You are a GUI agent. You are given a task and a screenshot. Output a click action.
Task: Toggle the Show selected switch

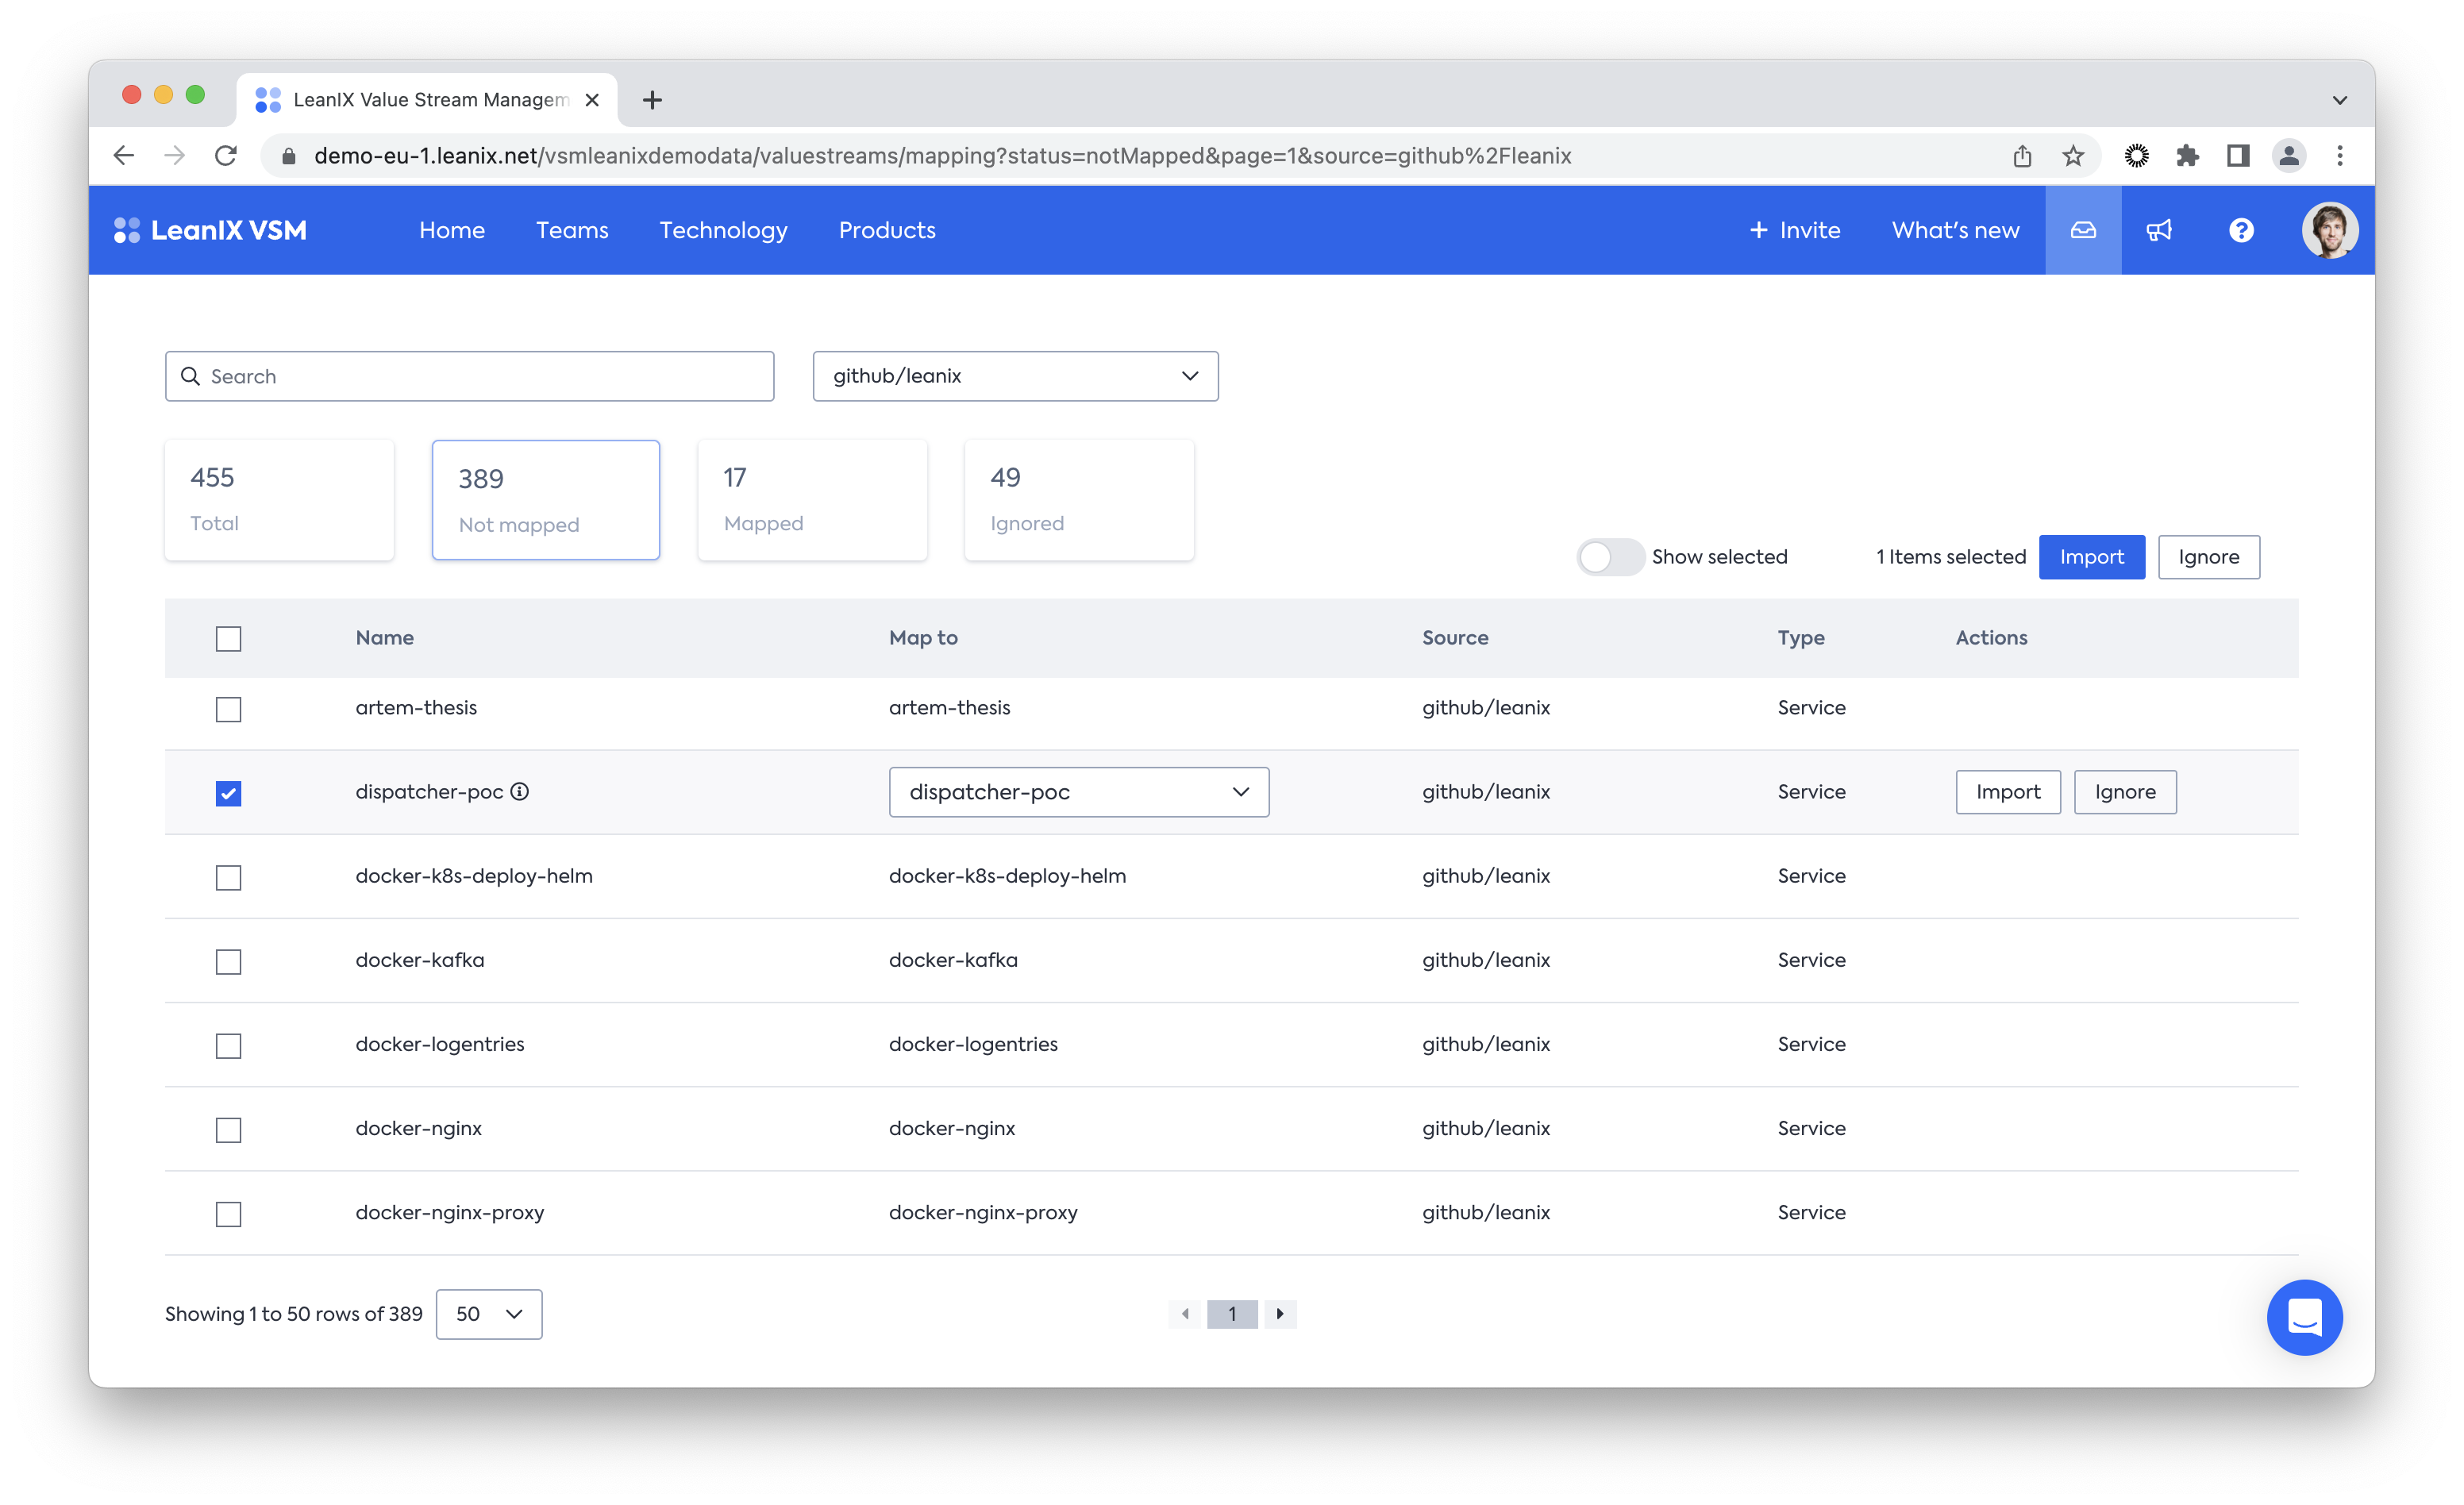point(1609,557)
